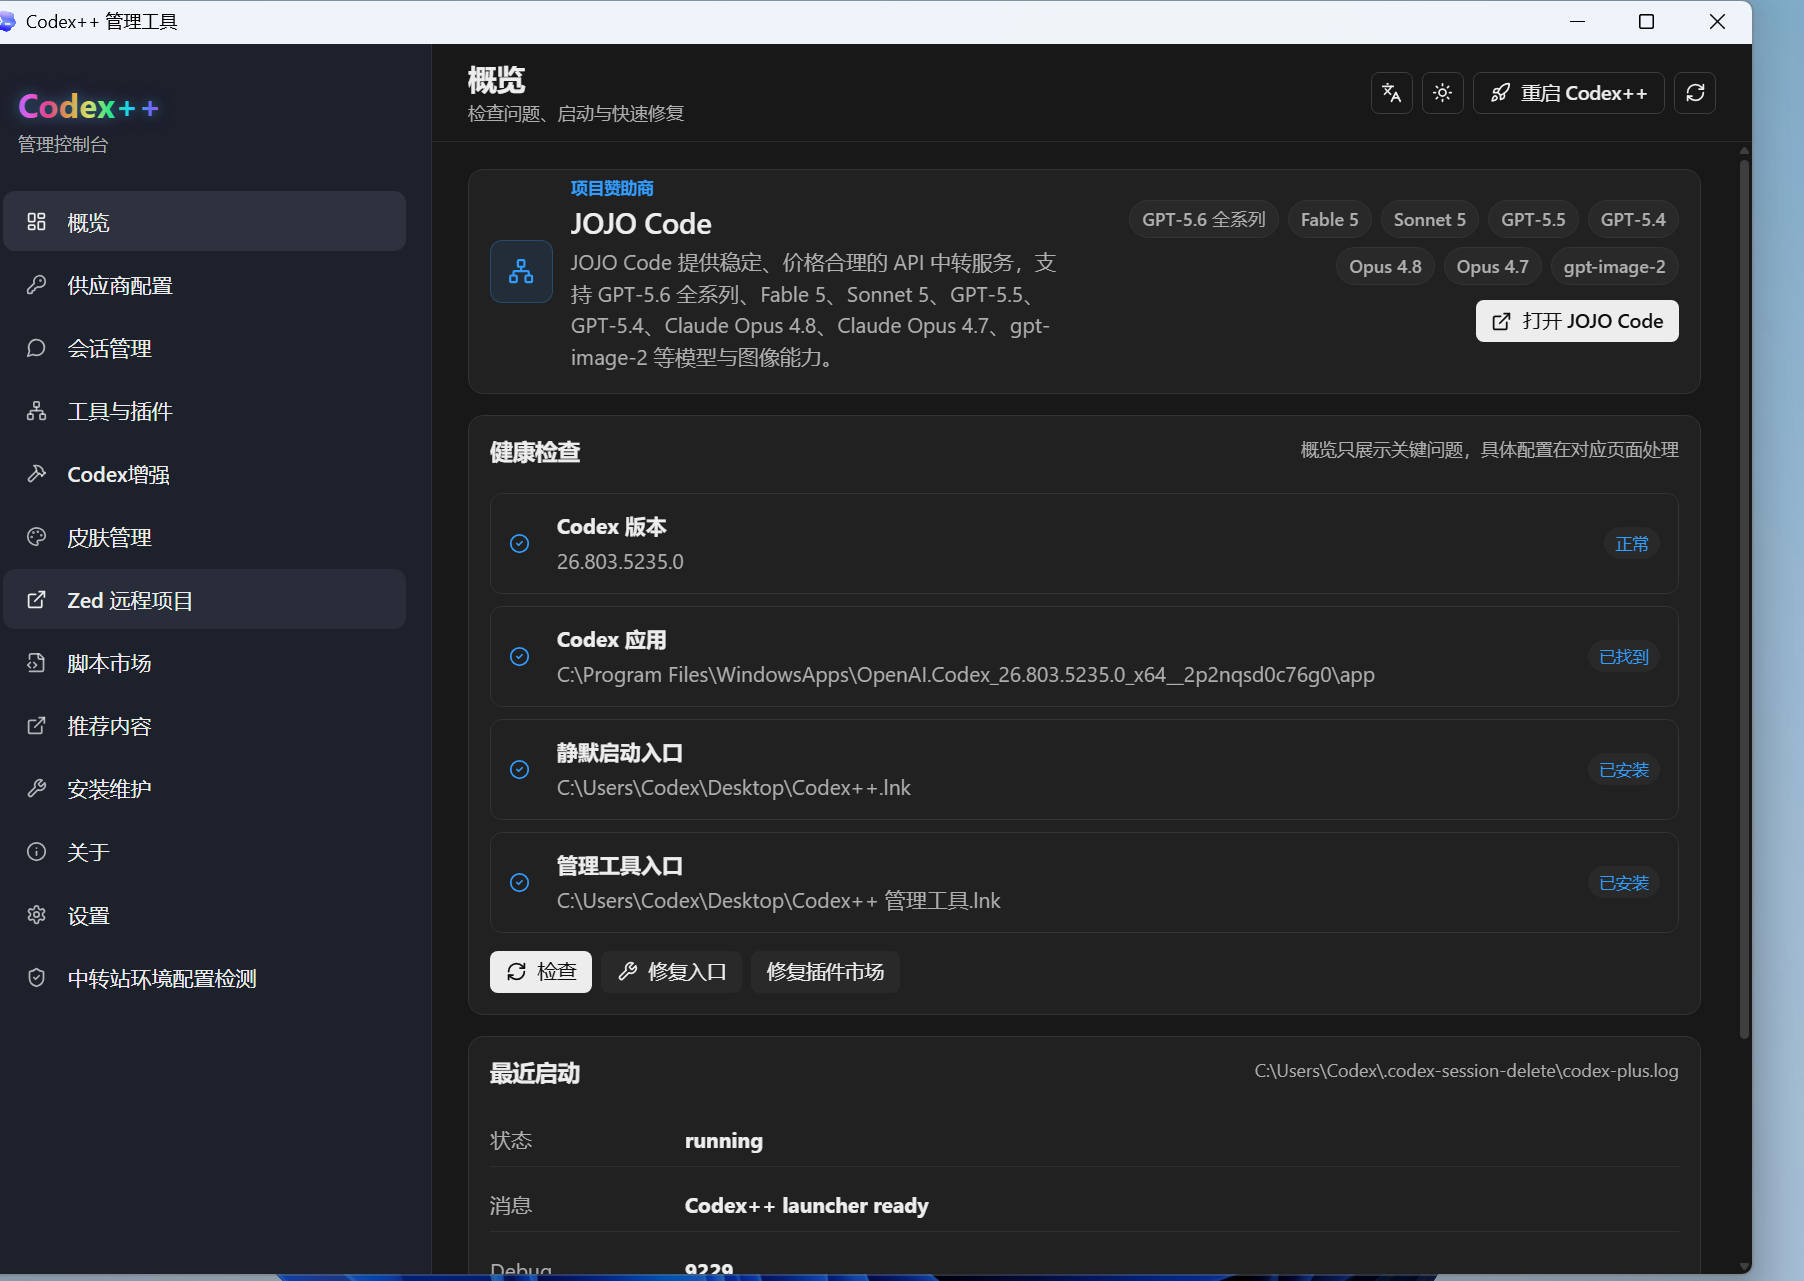Click the running status value

point(724,1141)
